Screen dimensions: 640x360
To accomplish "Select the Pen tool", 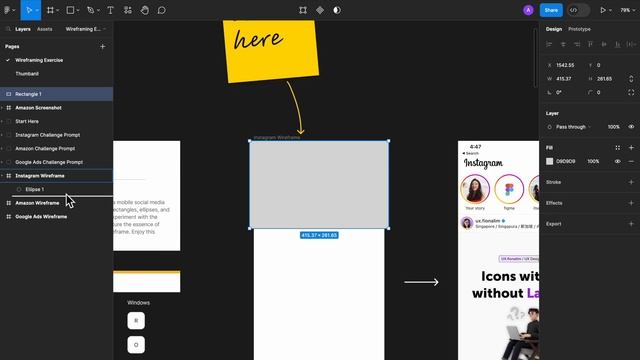I will coord(91,10).
